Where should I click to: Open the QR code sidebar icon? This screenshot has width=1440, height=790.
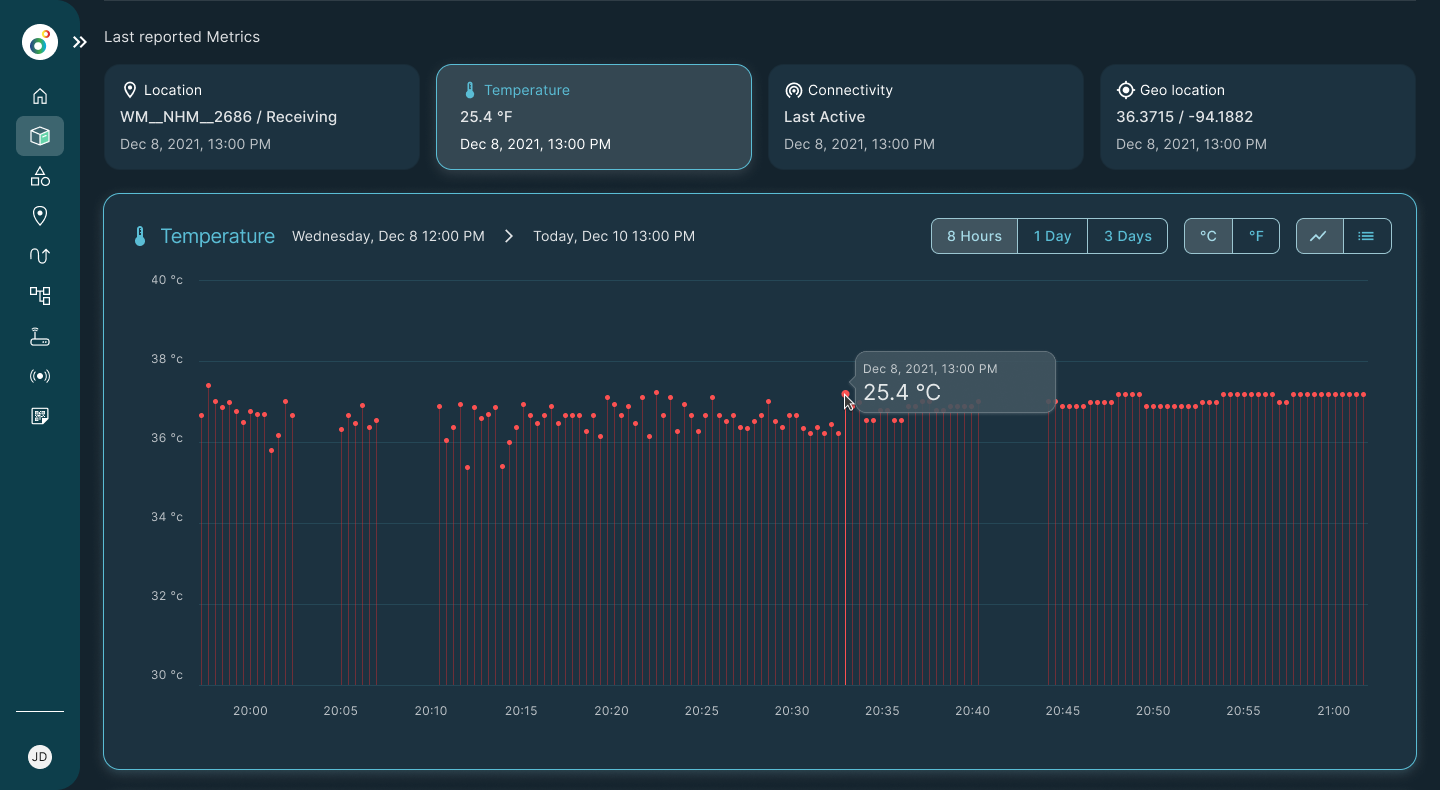point(40,416)
